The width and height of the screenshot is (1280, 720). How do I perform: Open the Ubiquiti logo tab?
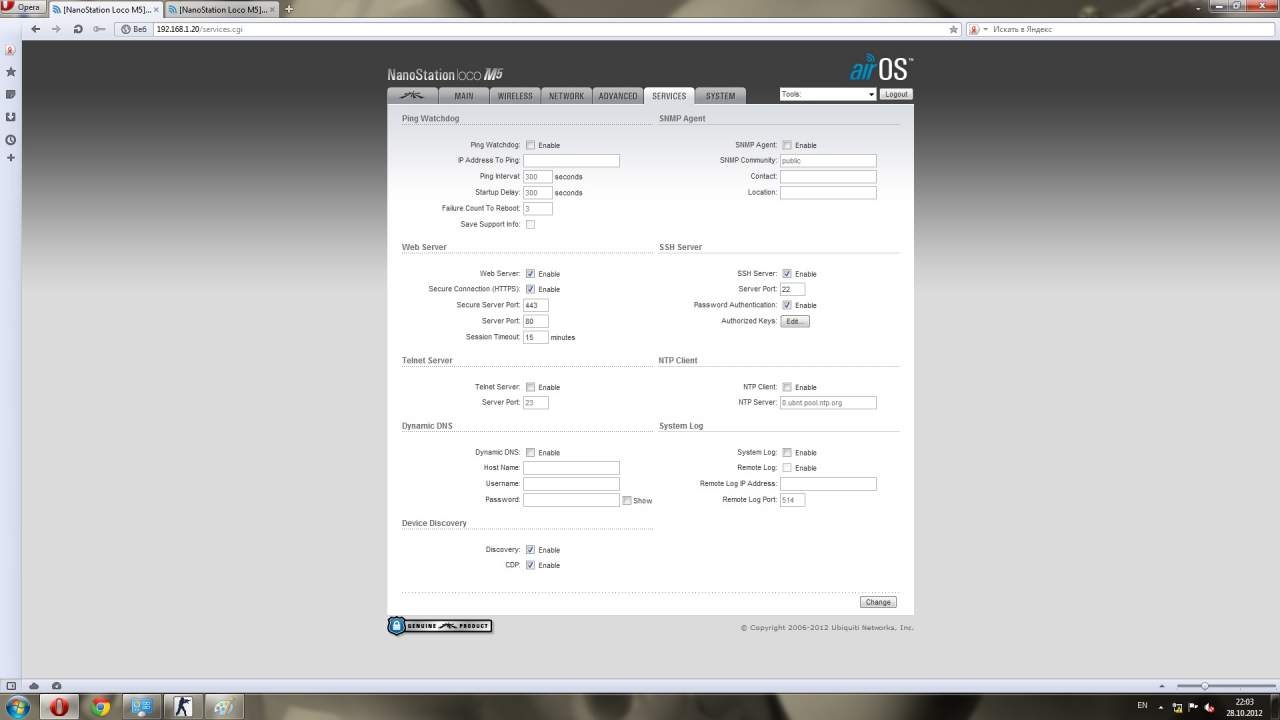click(x=412, y=96)
